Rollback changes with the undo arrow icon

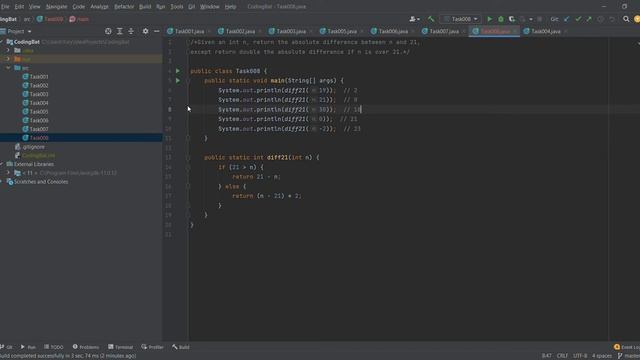tap(612, 19)
